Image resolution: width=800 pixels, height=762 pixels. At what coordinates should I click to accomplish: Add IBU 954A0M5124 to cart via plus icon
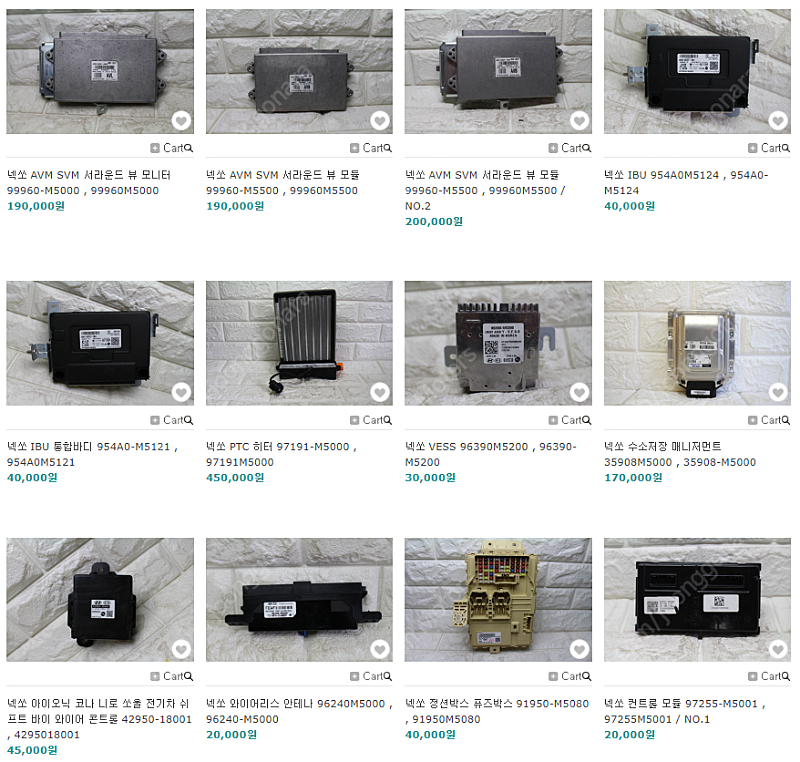tap(753, 148)
